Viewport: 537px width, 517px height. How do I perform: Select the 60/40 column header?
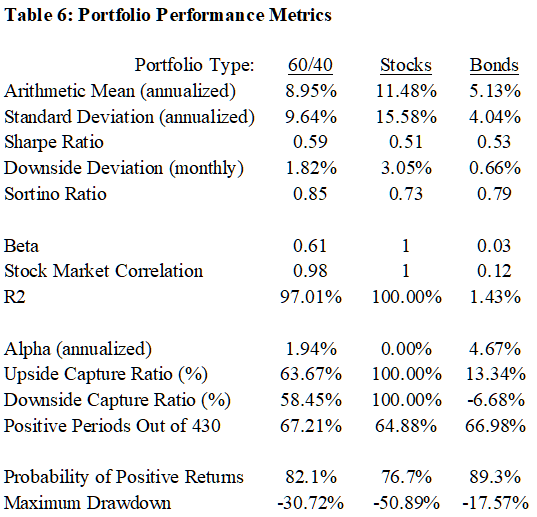pos(310,65)
